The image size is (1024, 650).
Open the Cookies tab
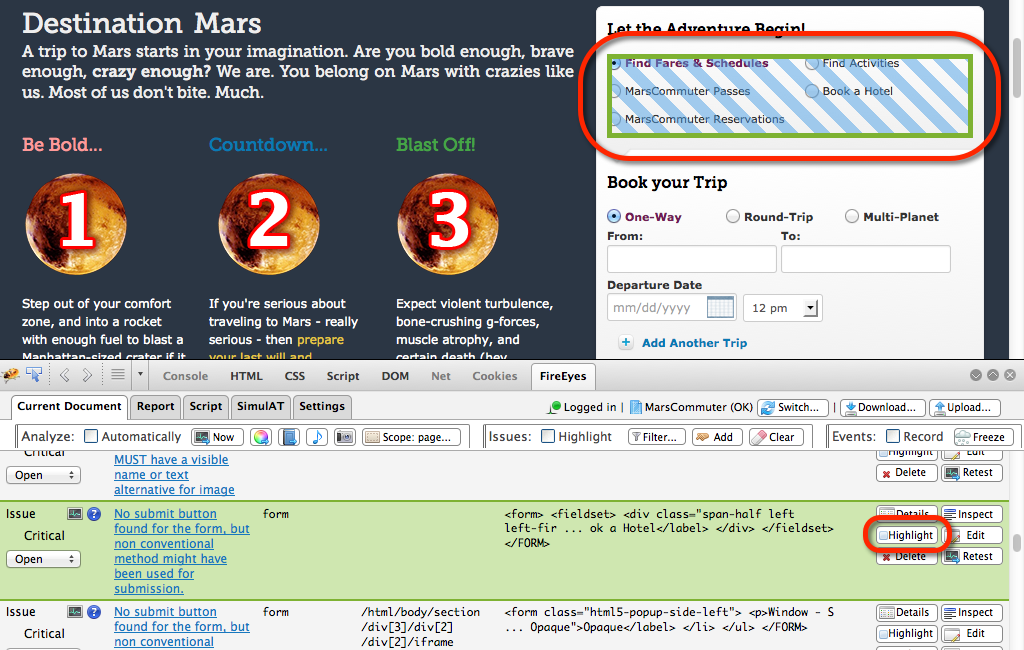(494, 376)
